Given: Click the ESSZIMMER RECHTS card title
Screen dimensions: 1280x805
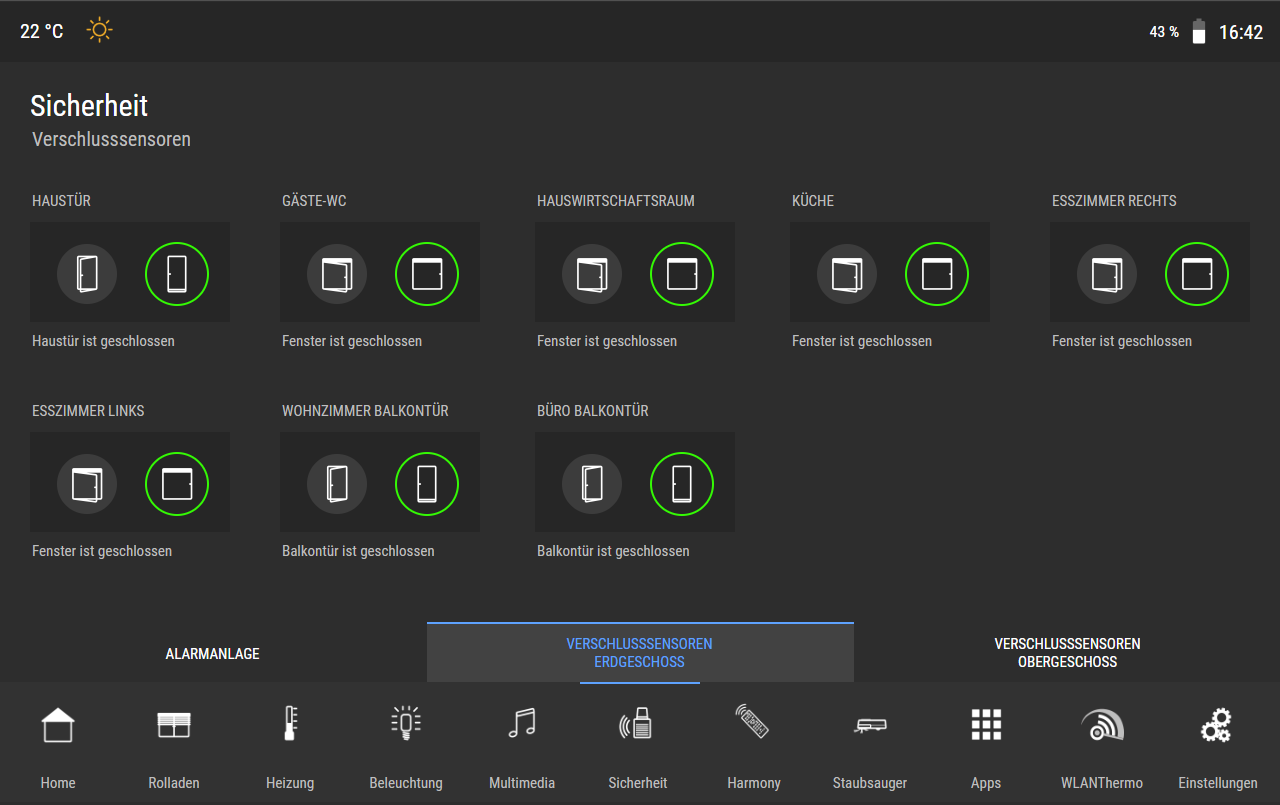Looking at the screenshot, I should pyautogui.click(x=1114, y=201).
